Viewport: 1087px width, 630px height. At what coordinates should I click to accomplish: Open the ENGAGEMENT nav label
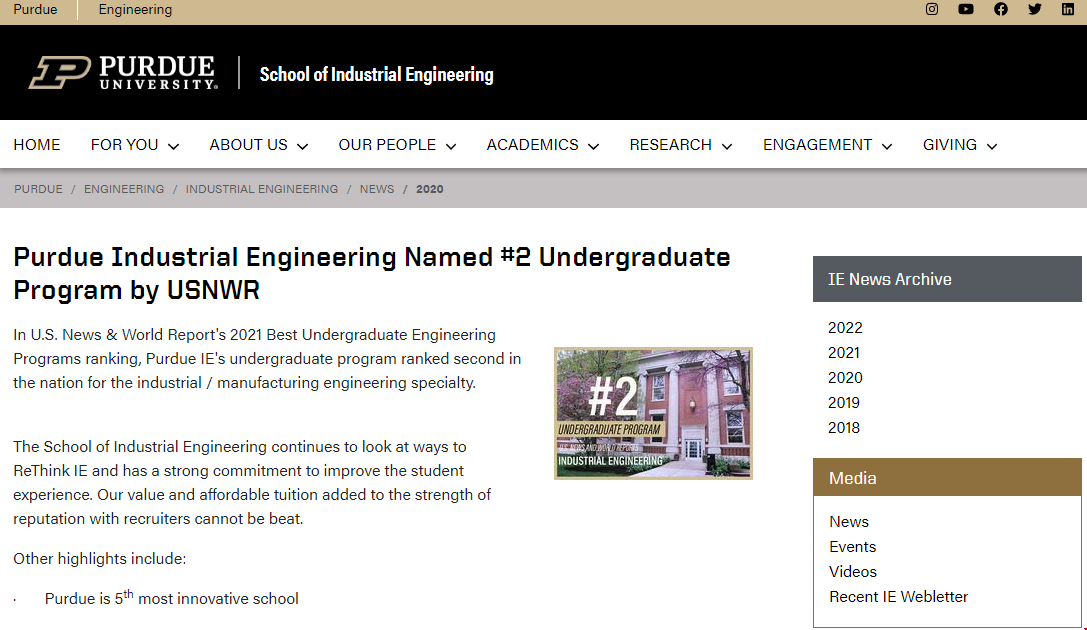pyautogui.click(x=817, y=145)
